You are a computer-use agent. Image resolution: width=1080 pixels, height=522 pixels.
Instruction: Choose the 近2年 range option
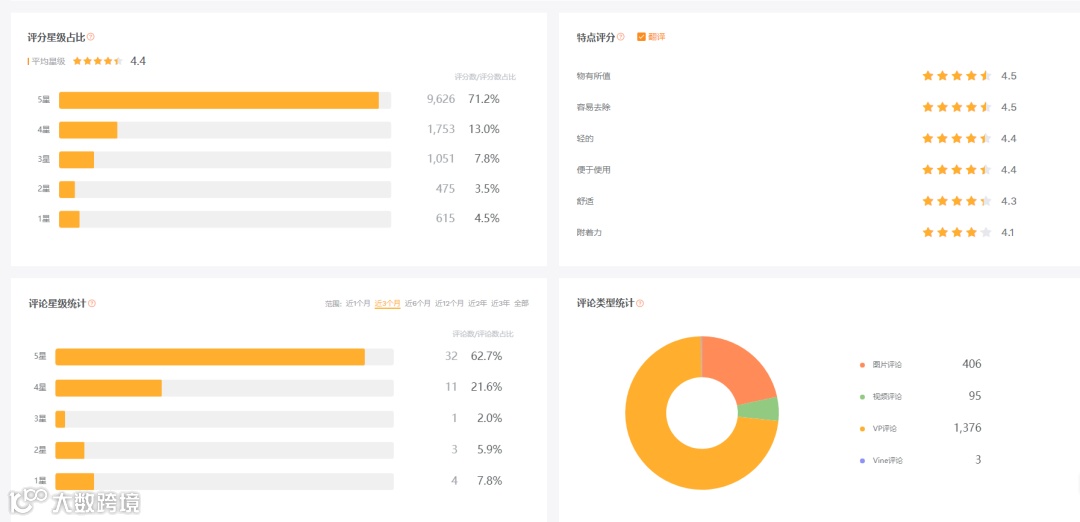coord(477,303)
